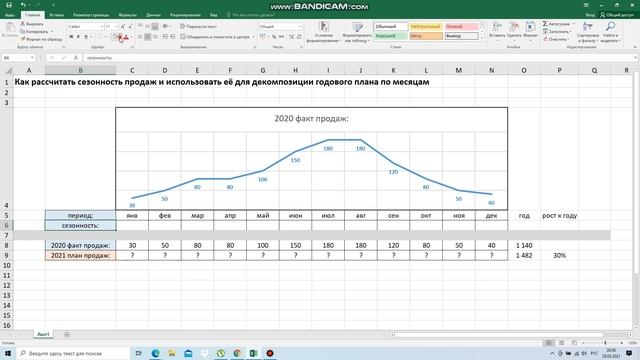
Task: Toggle italic К formatting
Action: (x=78, y=37)
